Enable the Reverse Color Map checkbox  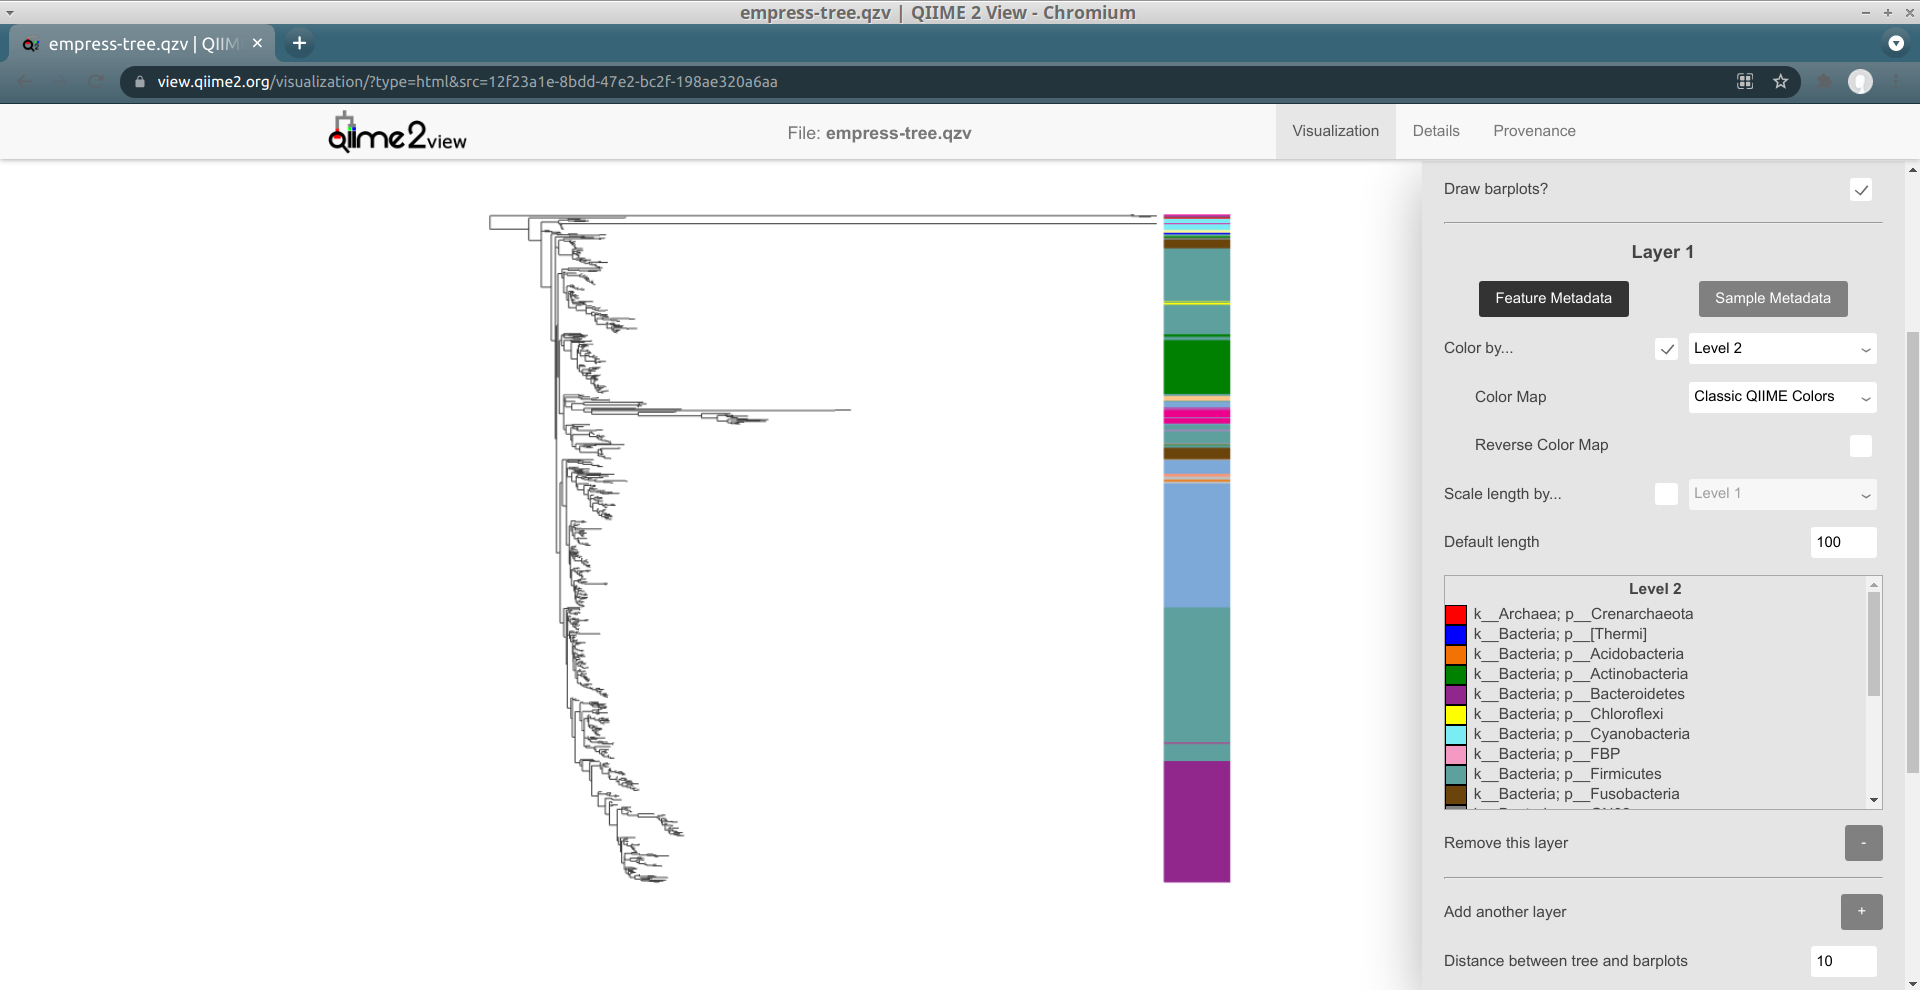pyautogui.click(x=1860, y=445)
